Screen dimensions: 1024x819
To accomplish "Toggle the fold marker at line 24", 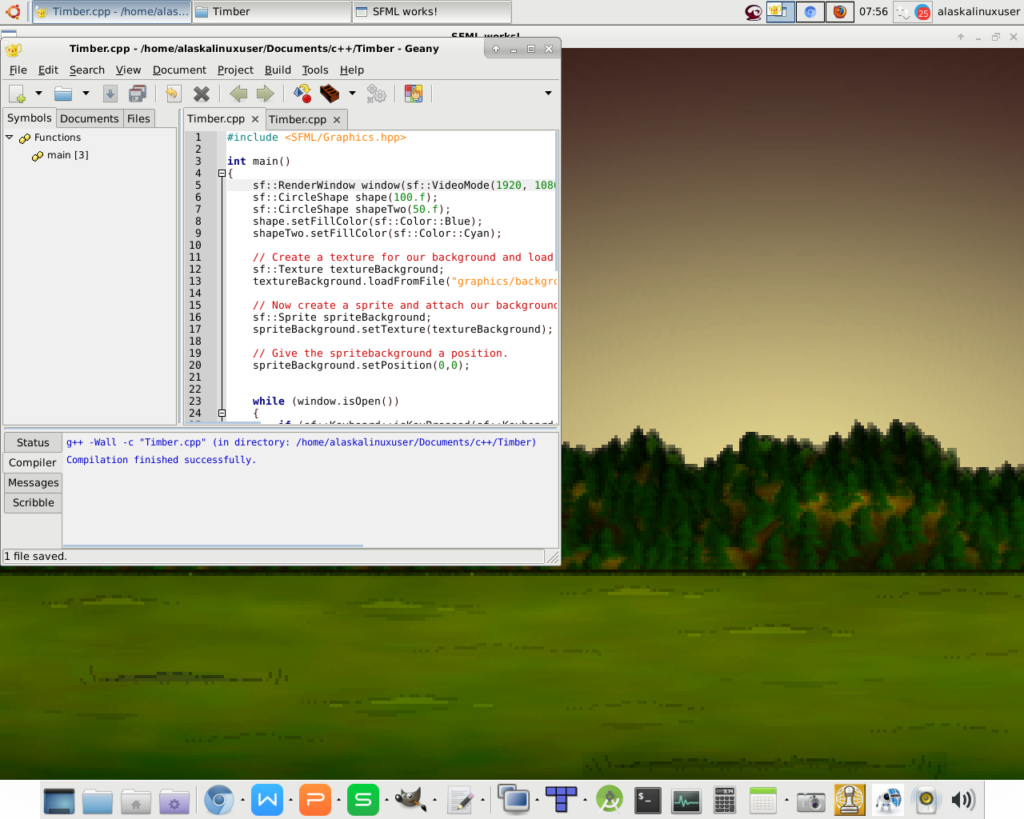I will coord(221,413).
